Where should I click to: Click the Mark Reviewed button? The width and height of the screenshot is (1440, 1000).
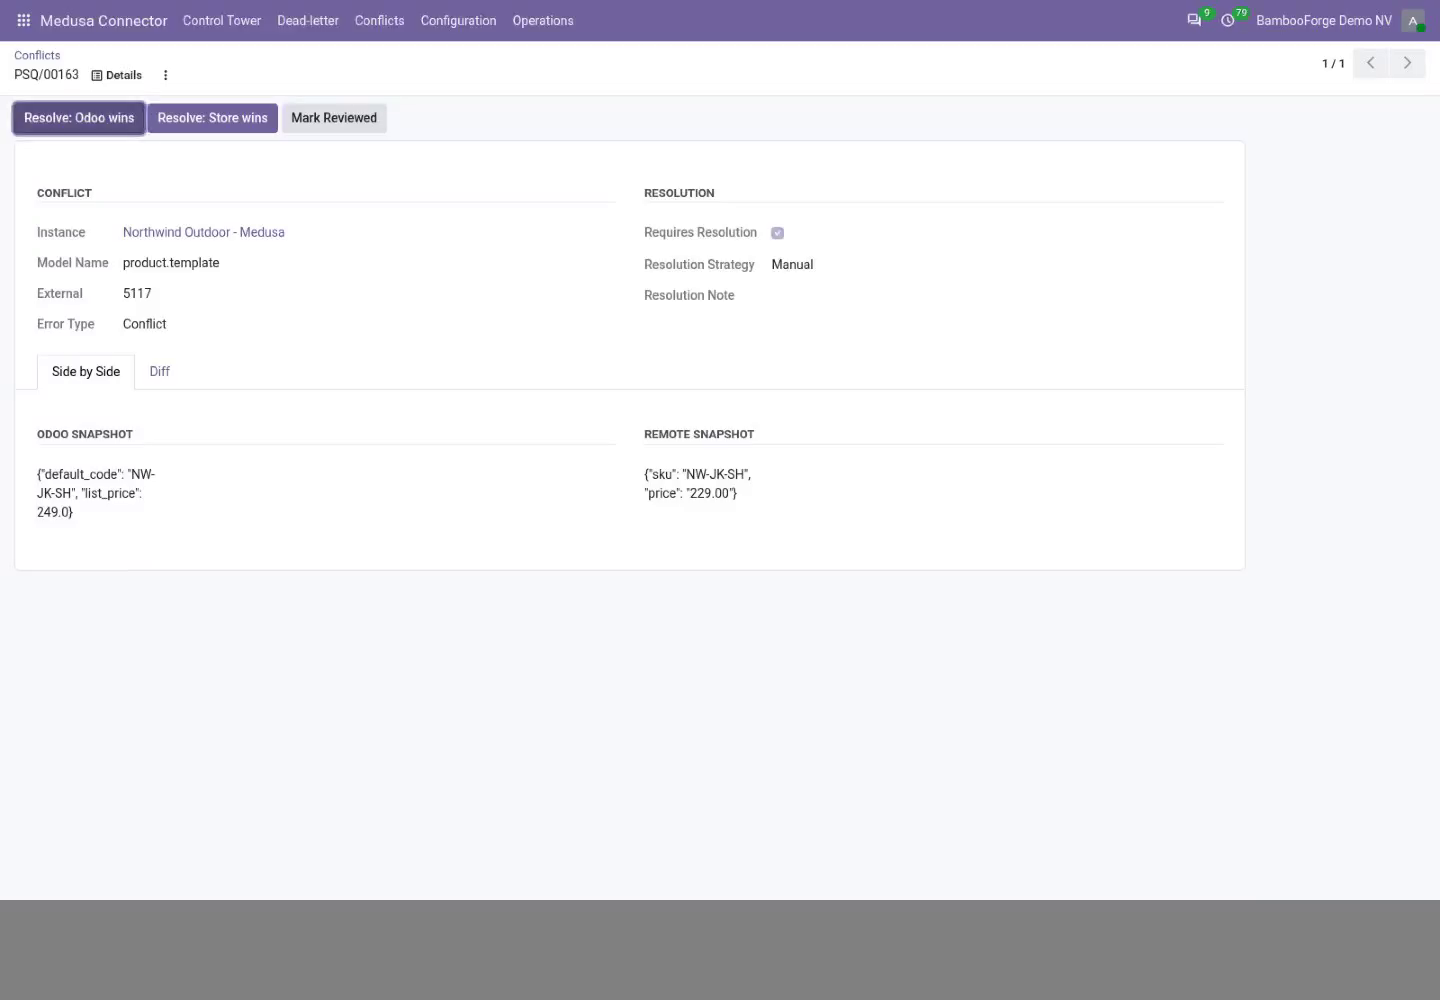point(334,118)
